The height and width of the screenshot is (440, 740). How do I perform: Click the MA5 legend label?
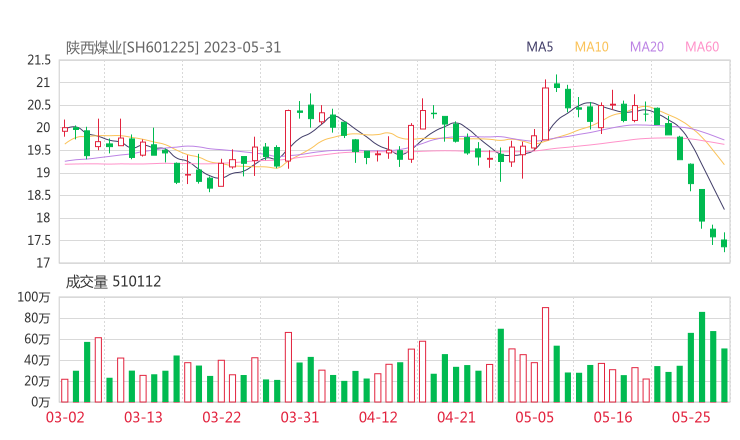click(539, 47)
